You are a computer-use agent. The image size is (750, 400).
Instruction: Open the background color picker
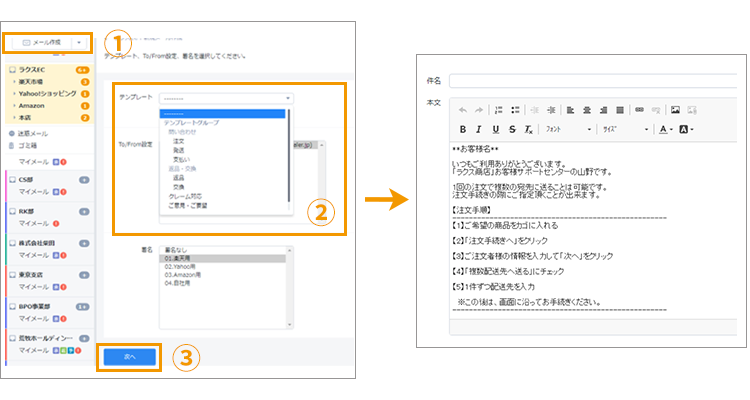[x=686, y=129]
